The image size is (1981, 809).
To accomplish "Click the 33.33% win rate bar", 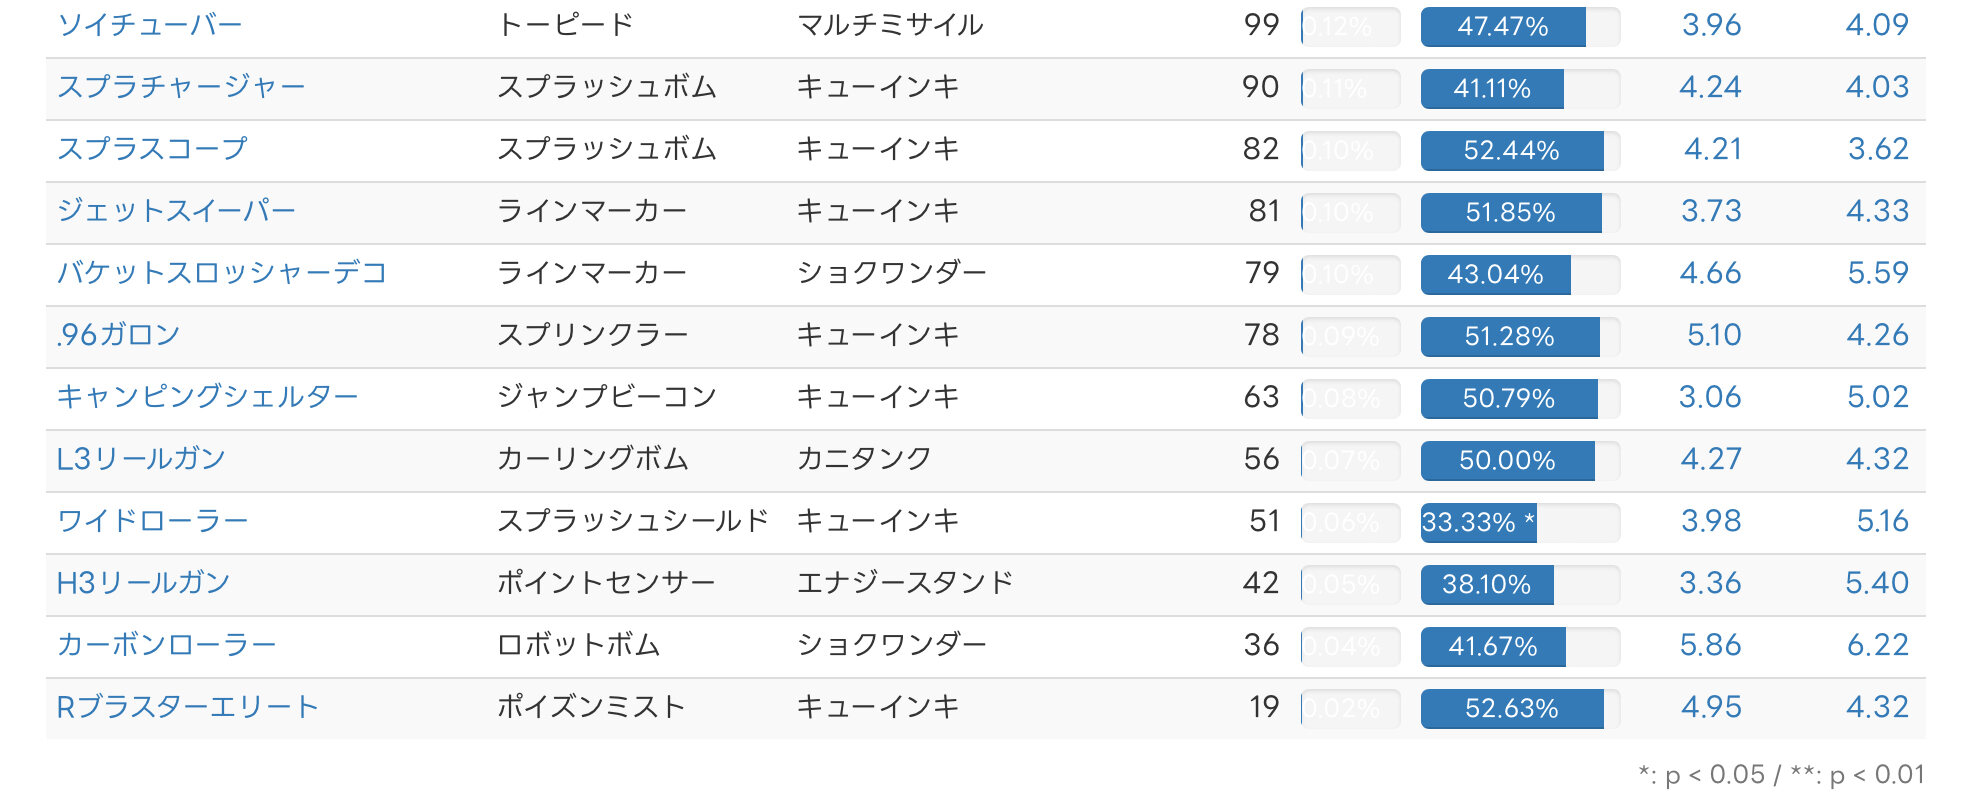I will pyautogui.click(x=1520, y=523).
